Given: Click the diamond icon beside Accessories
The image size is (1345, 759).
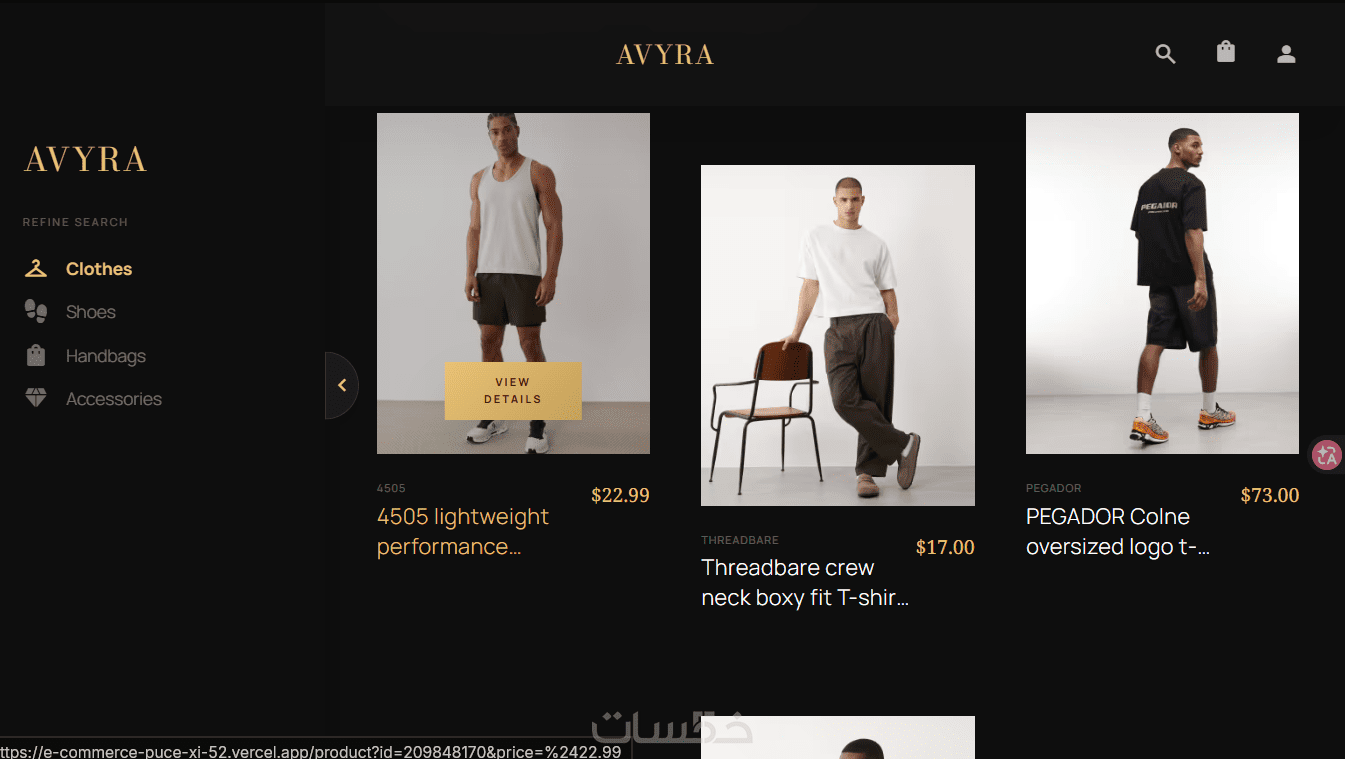Looking at the screenshot, I should [x=36, y=398].
